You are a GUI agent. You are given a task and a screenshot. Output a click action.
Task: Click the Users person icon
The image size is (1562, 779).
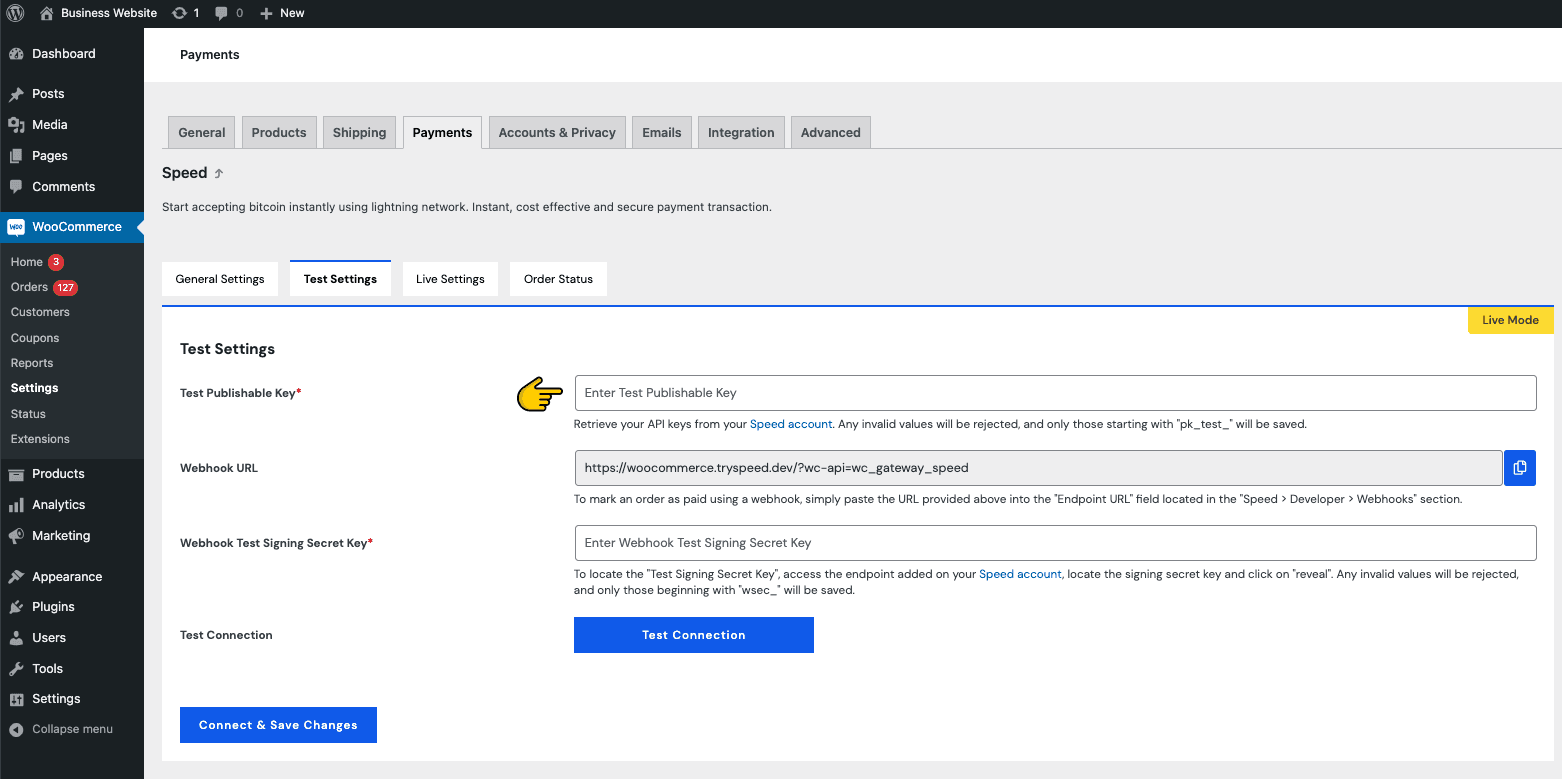point(16,638)
